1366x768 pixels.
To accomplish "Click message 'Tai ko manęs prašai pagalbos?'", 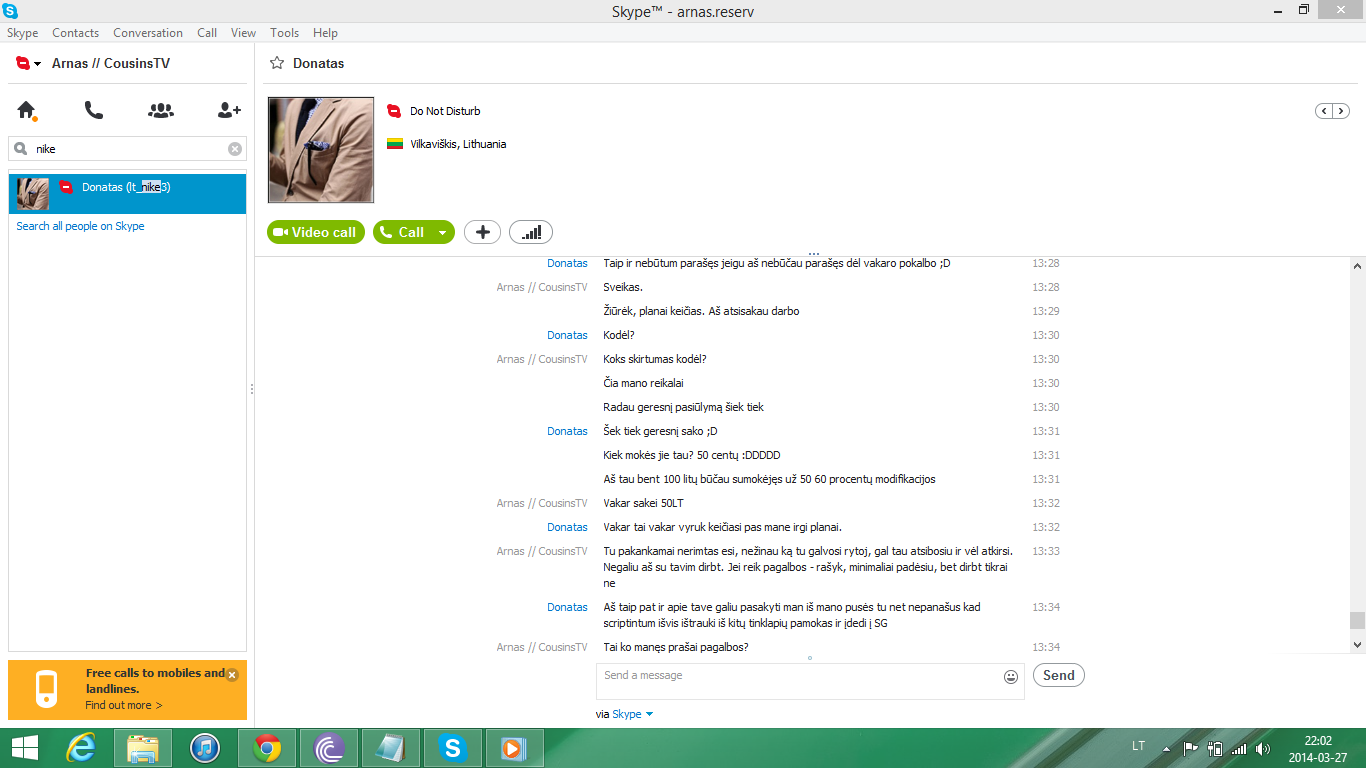I will [x=676, y=647].
